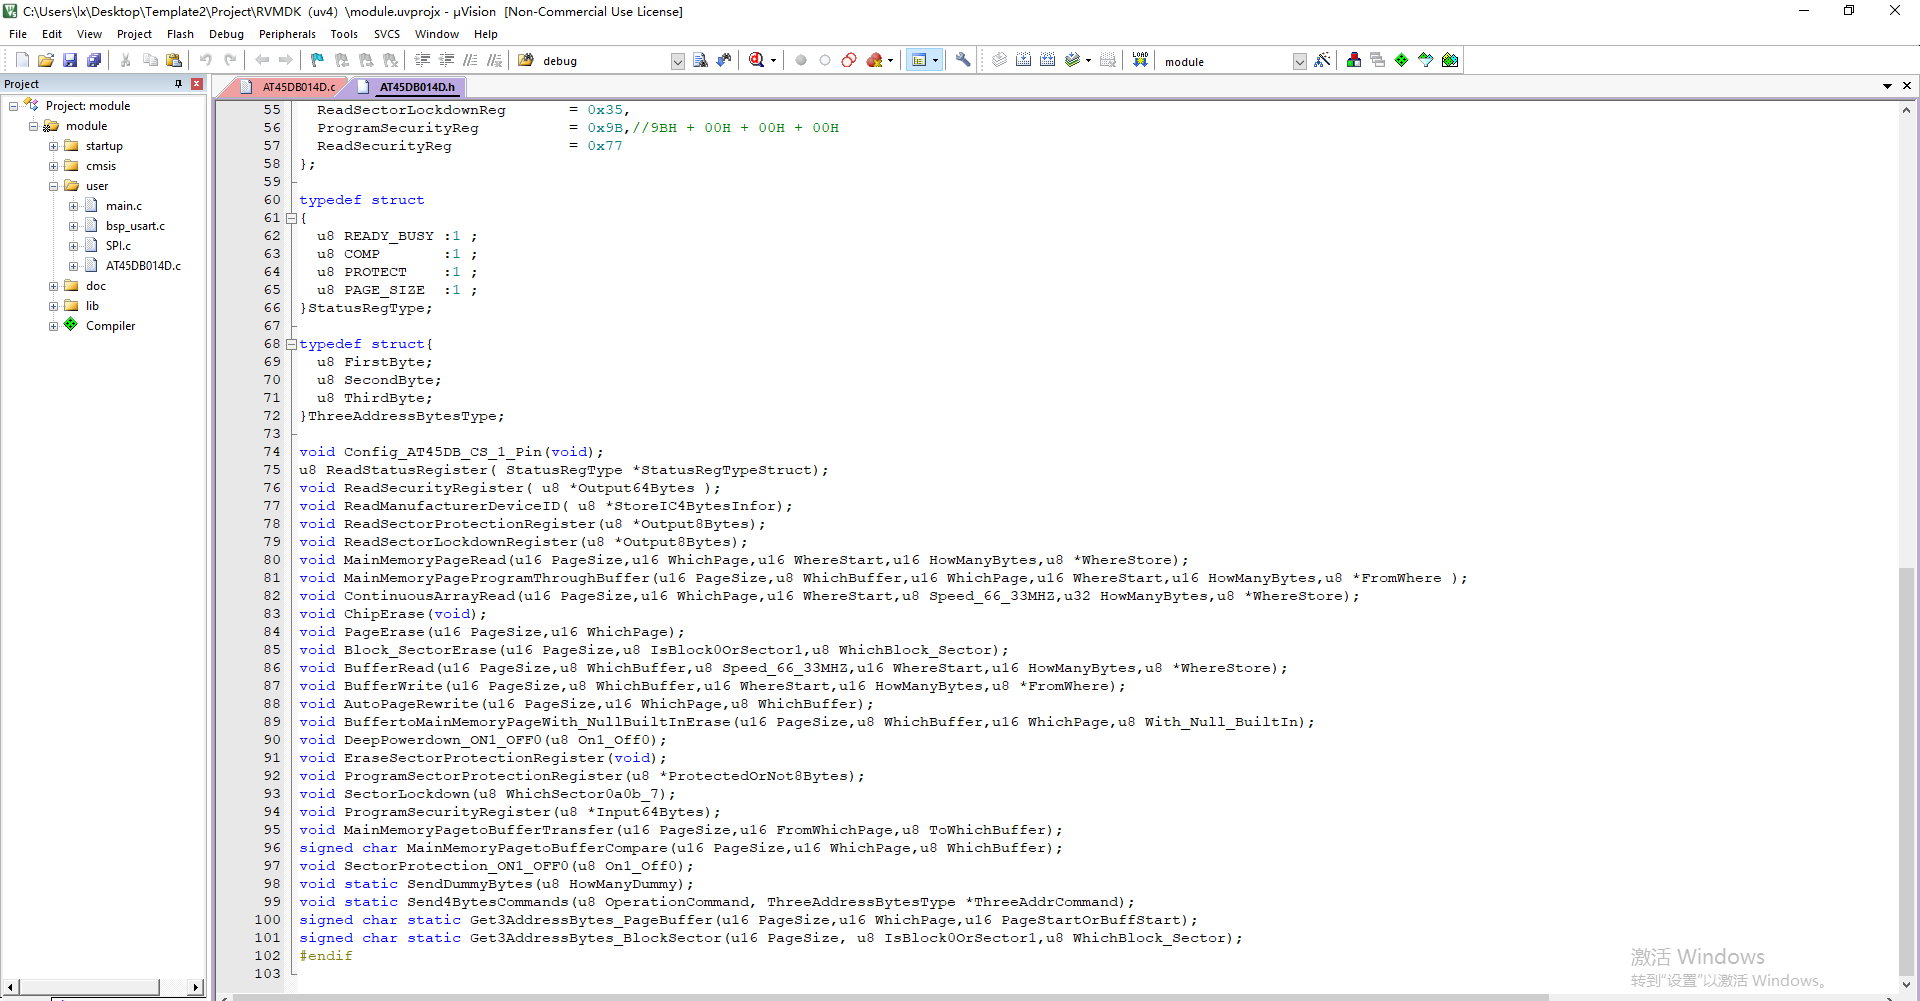
Task: Insert breakpoint using the red dot icon
Action: pos(801,61)
